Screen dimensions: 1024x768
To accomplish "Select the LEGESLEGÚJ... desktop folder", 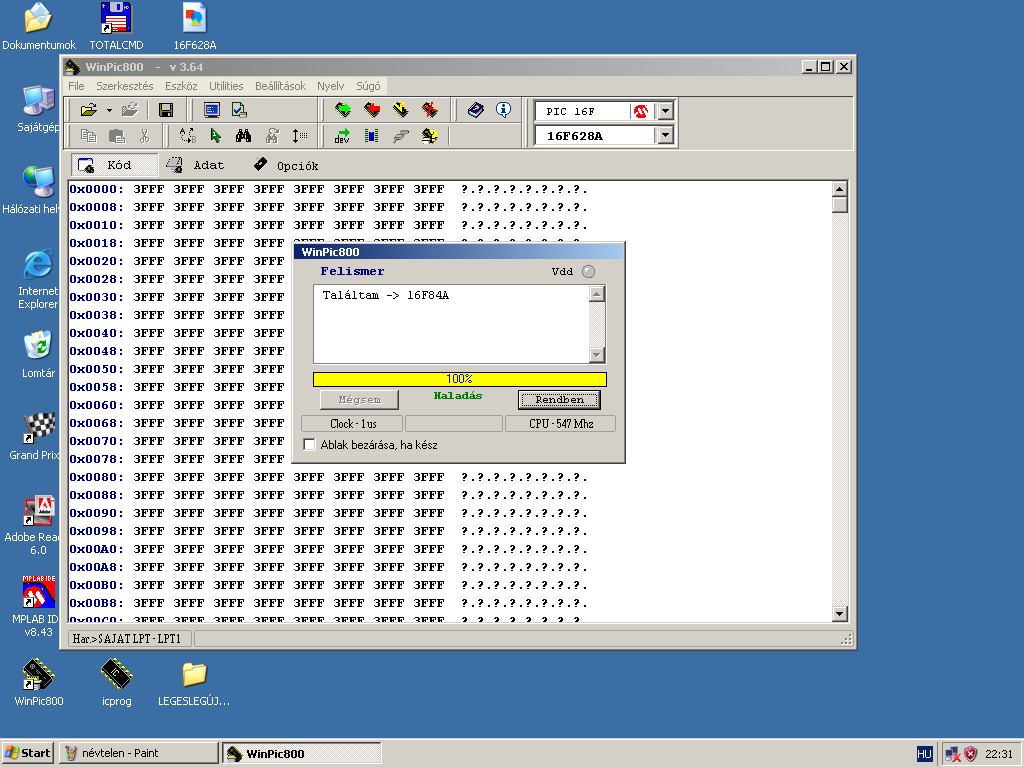I will tap(194, 682).
